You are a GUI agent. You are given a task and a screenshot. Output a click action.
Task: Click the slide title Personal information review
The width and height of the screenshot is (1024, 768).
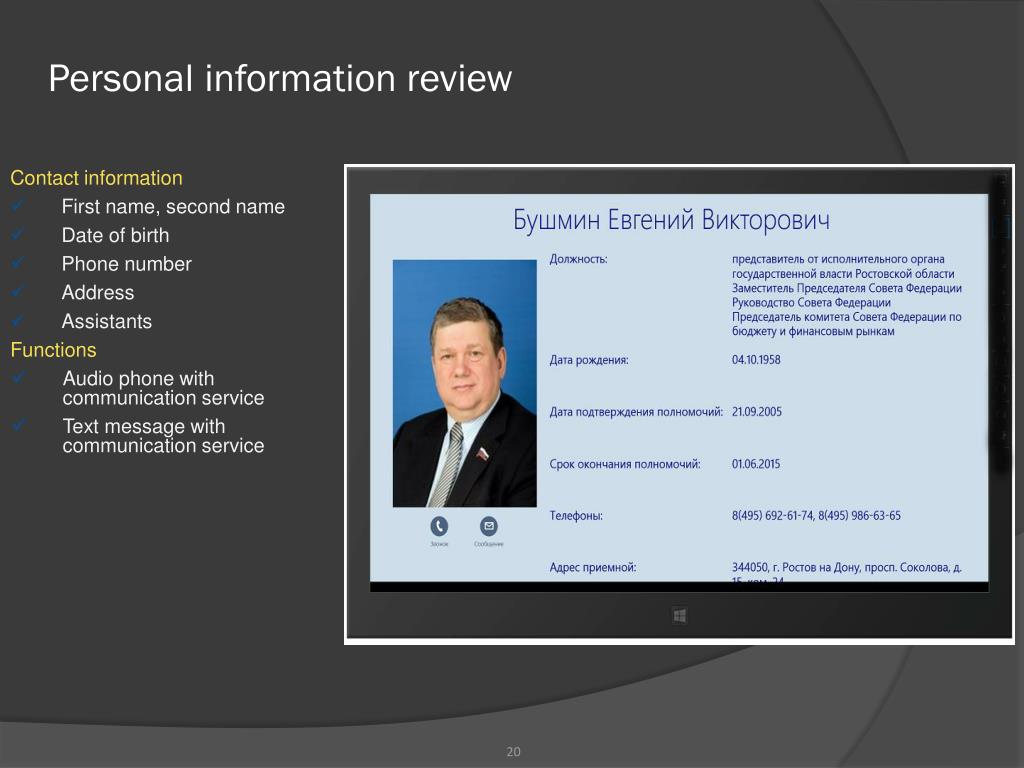tap(280, 78)
